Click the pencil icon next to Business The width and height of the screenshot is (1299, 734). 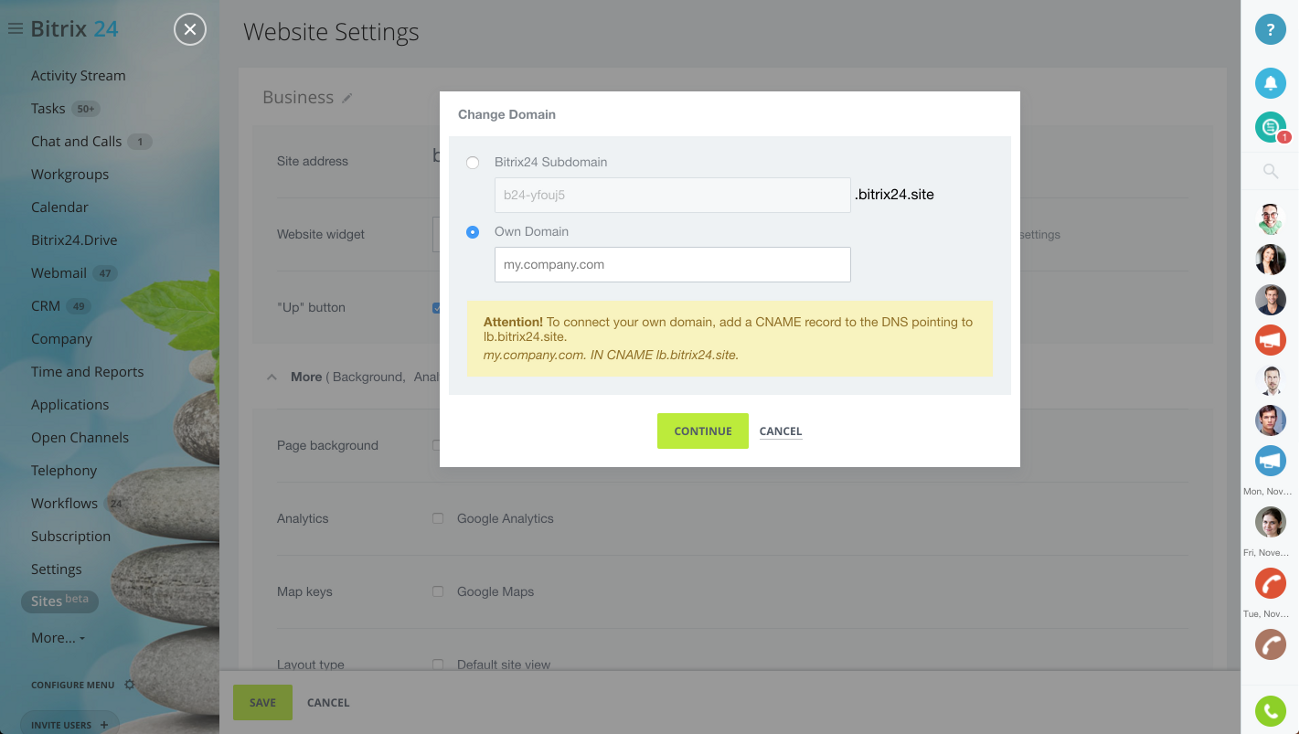(347, 98)
